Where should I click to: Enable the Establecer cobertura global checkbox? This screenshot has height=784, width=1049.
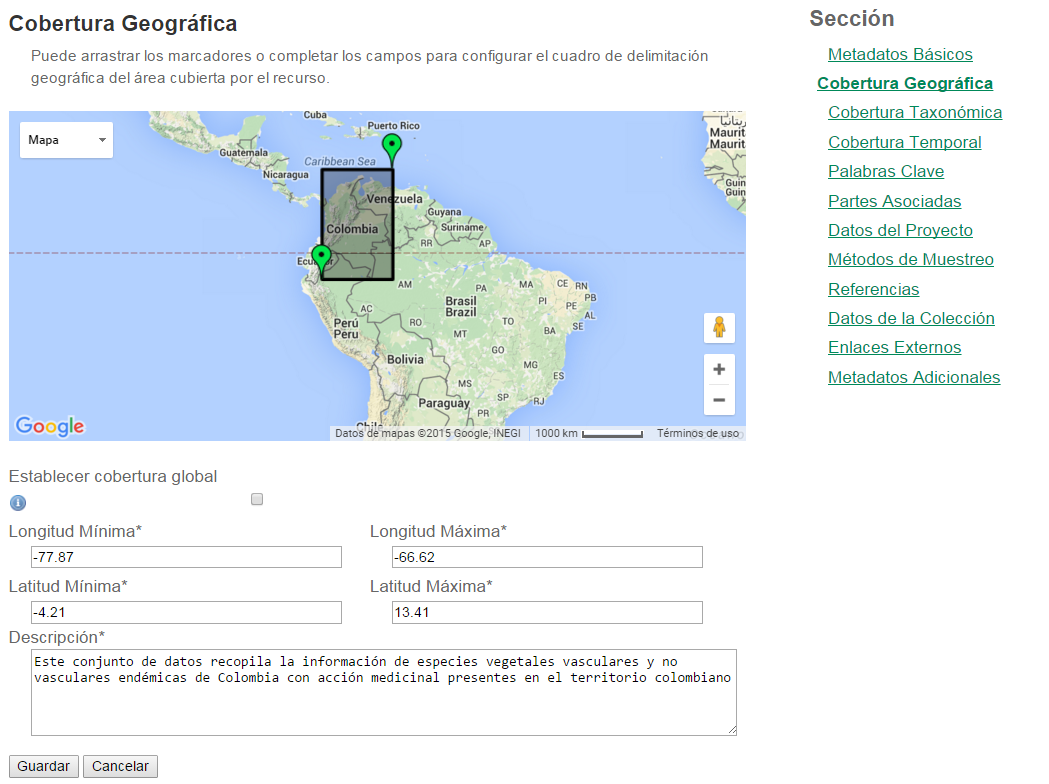coord(257,499)
